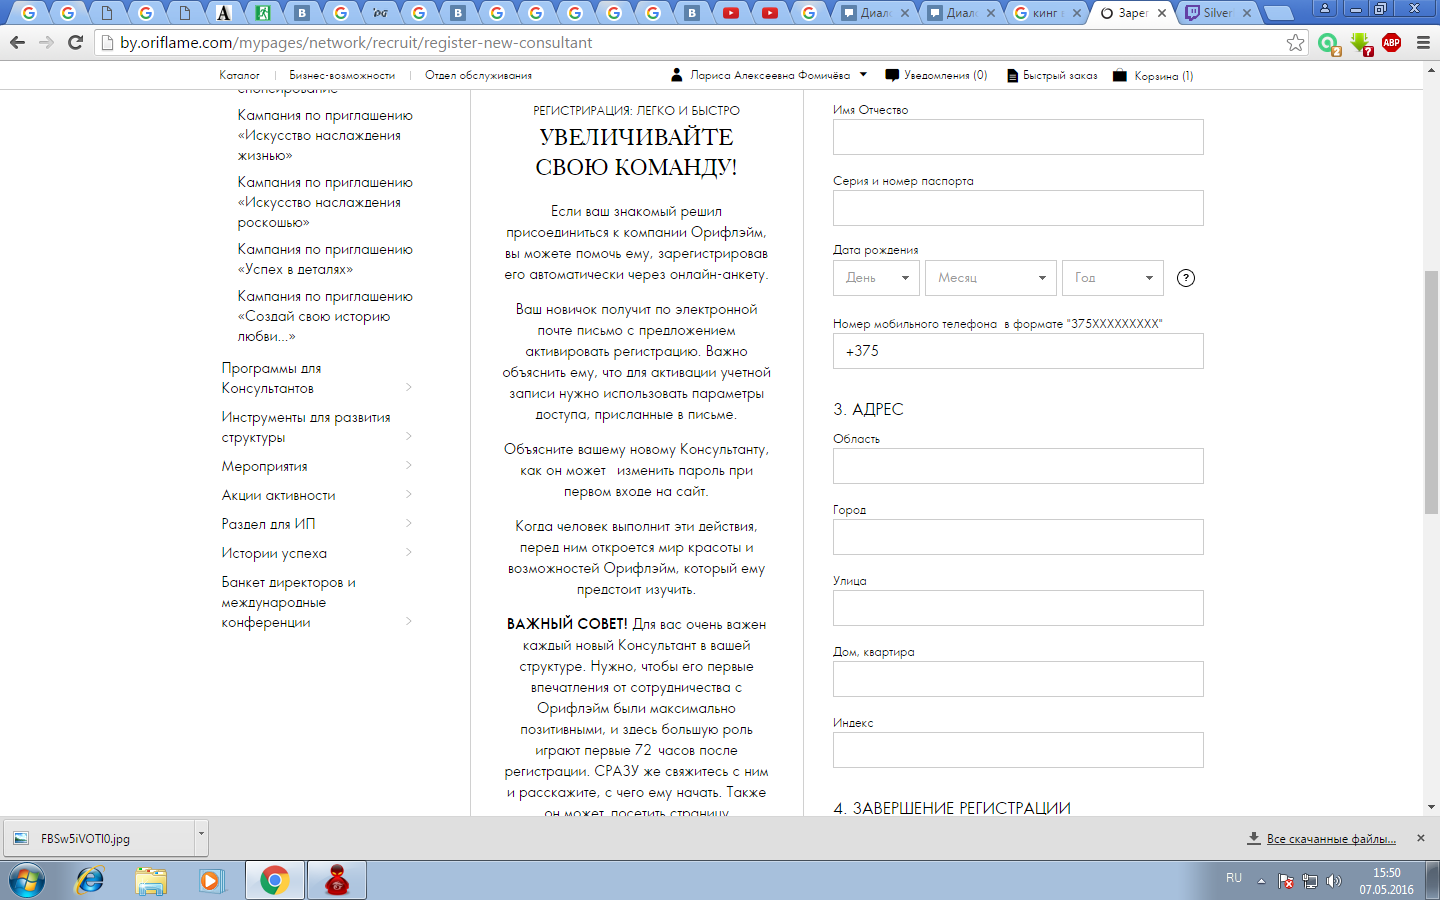The image size is (1440, 900).
Task: Open the red ninja app in taskbar
Action: point(337,881)
